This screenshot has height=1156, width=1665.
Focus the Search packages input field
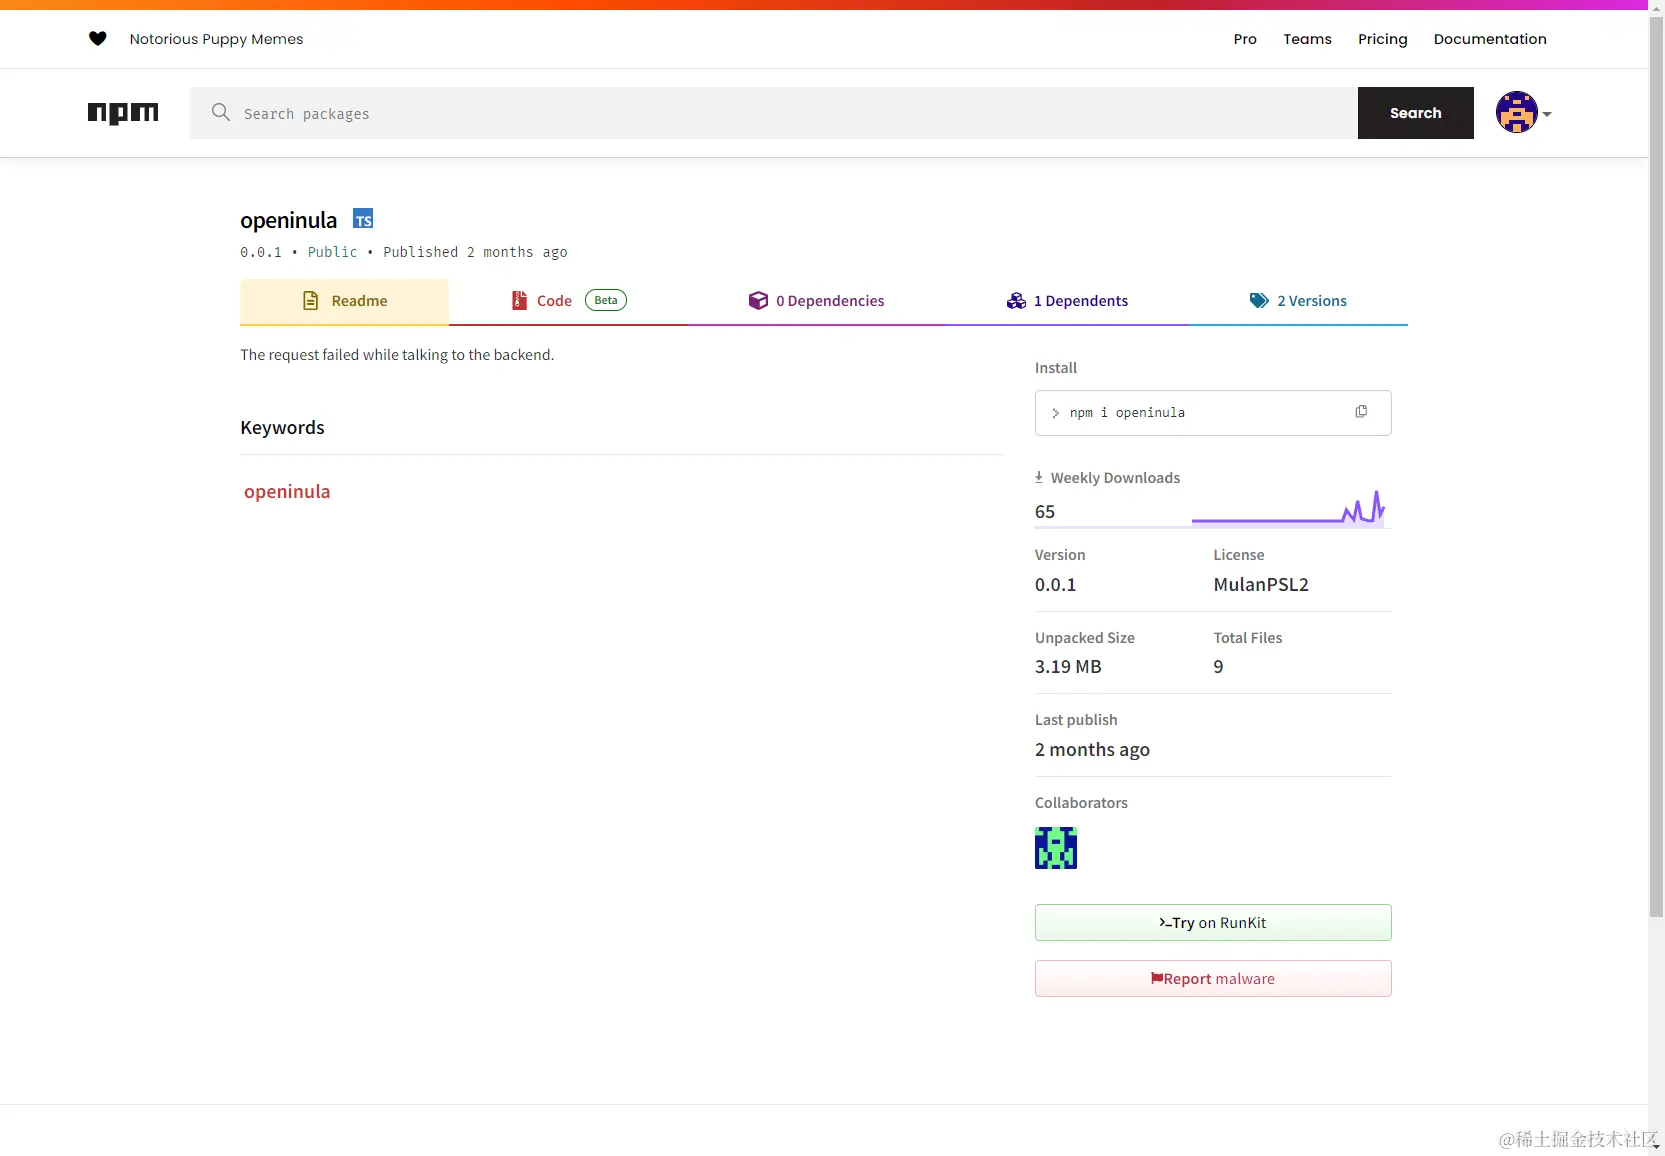[x=774, y=113]
